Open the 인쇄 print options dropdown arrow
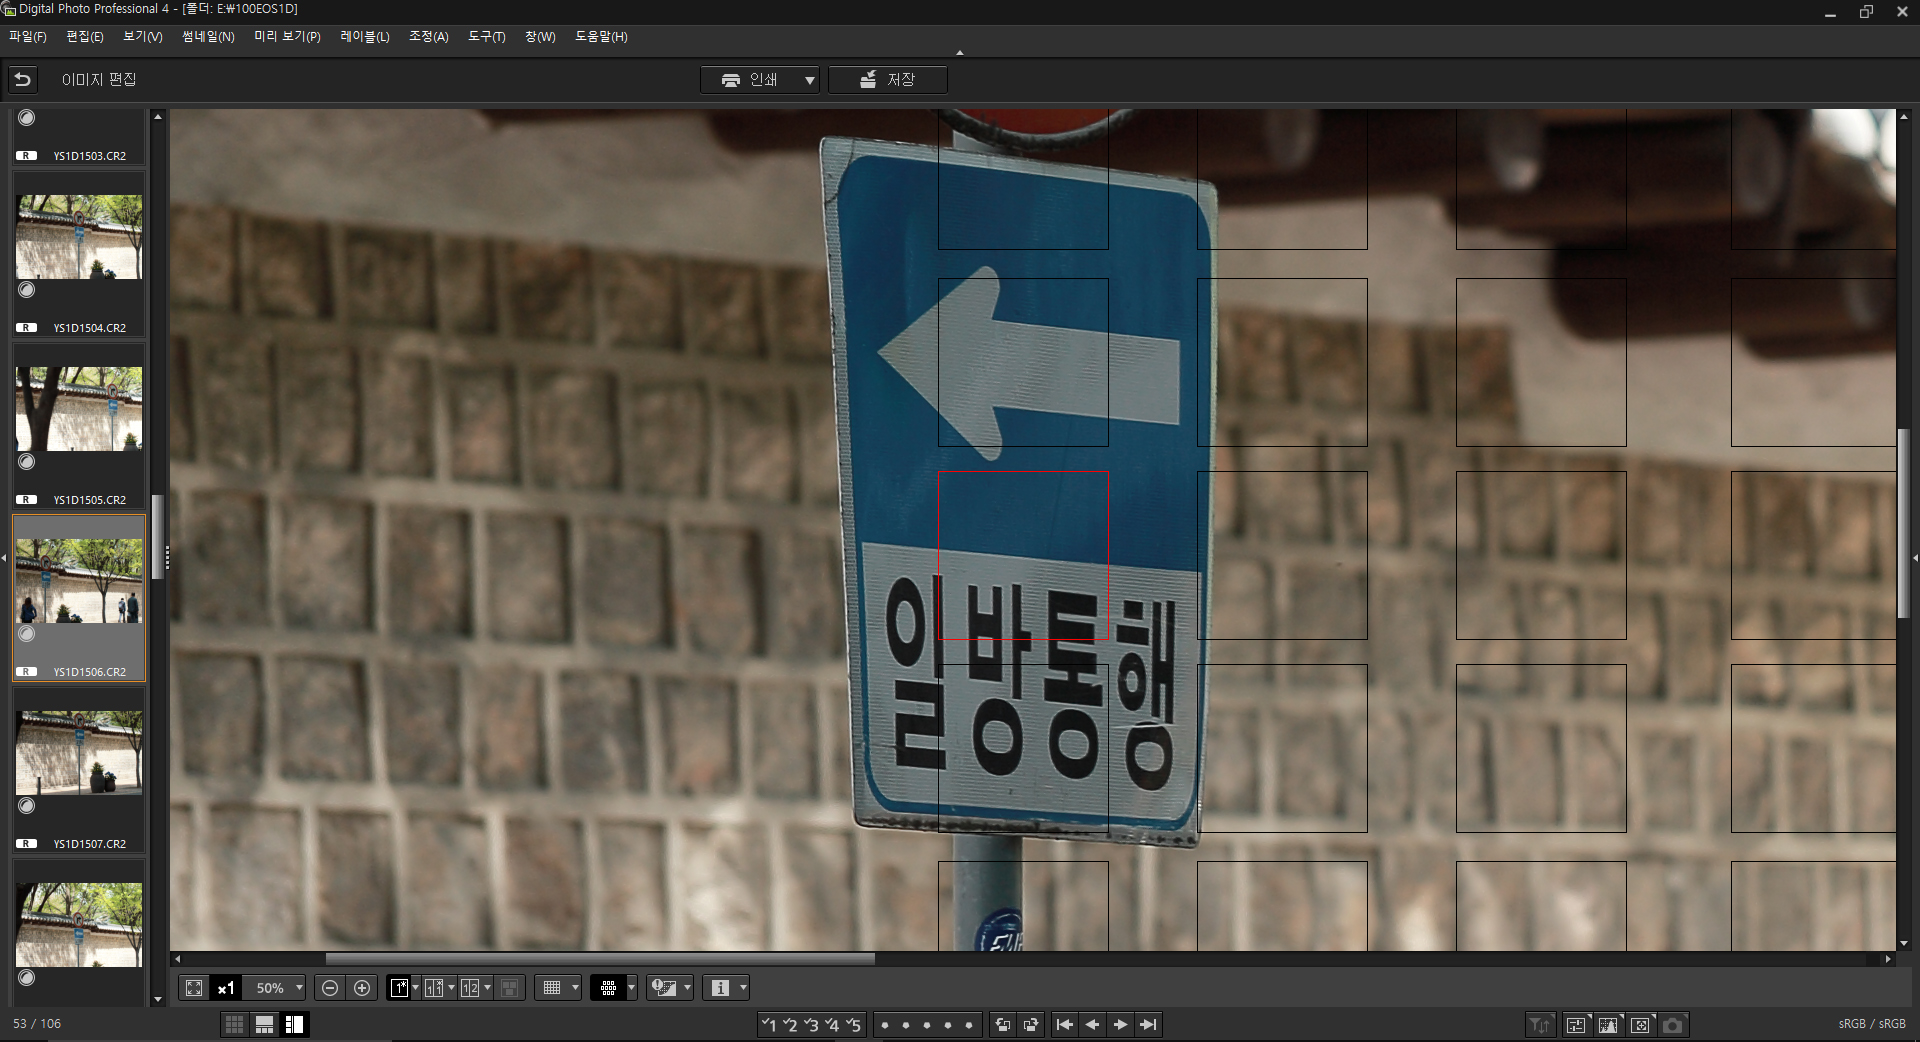This screenshot has height=1042, width=1920. pyautogui.click(x=809, y=80)
